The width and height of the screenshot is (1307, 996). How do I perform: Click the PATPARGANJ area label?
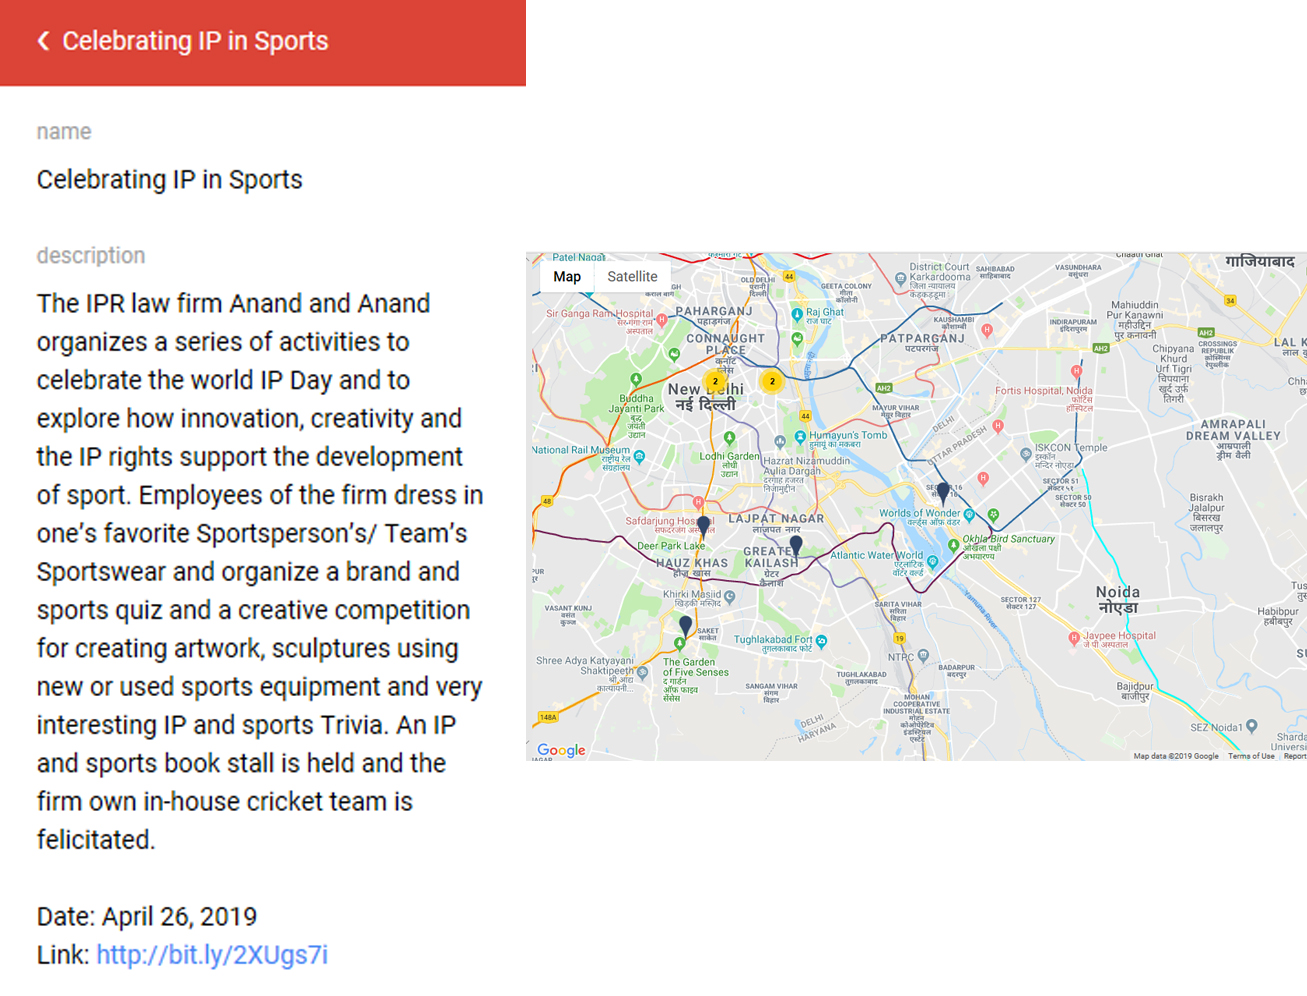pos(921,339)
